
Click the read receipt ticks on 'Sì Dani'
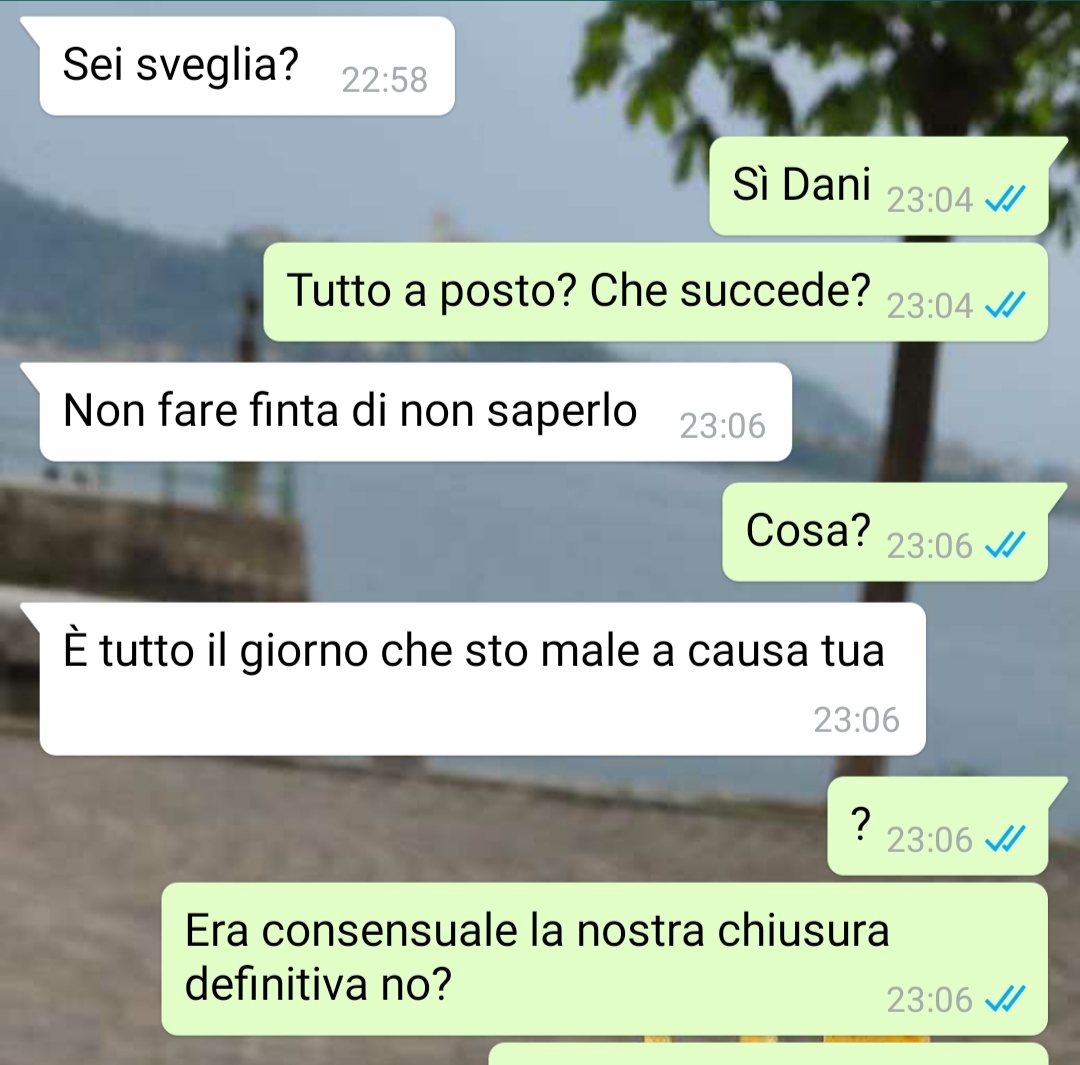tap(1006, 200)
